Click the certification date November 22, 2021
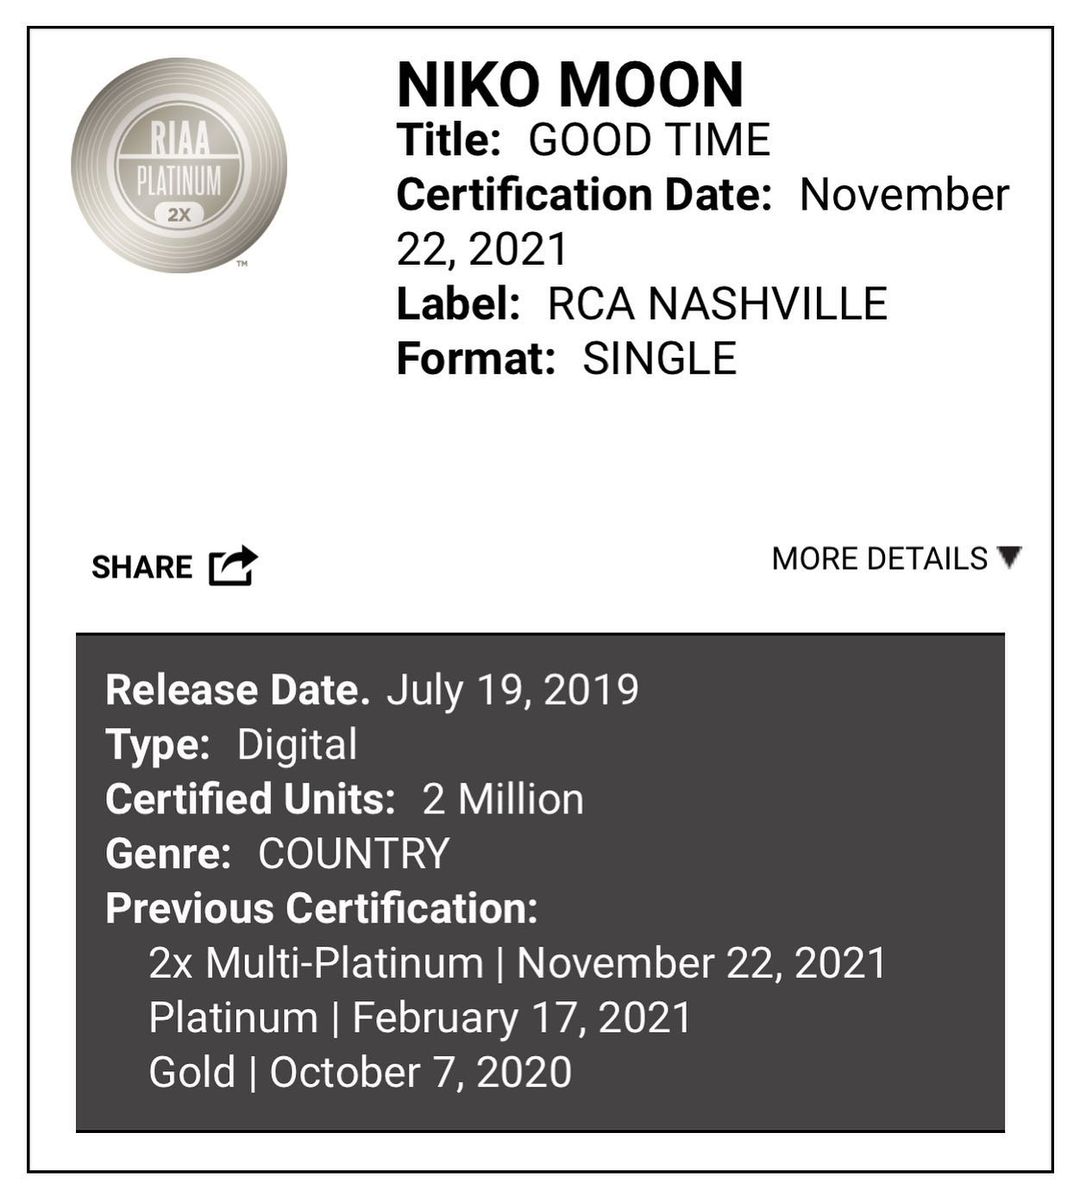This screenshot has width=1080, height=1202. (x=702, y=221)
